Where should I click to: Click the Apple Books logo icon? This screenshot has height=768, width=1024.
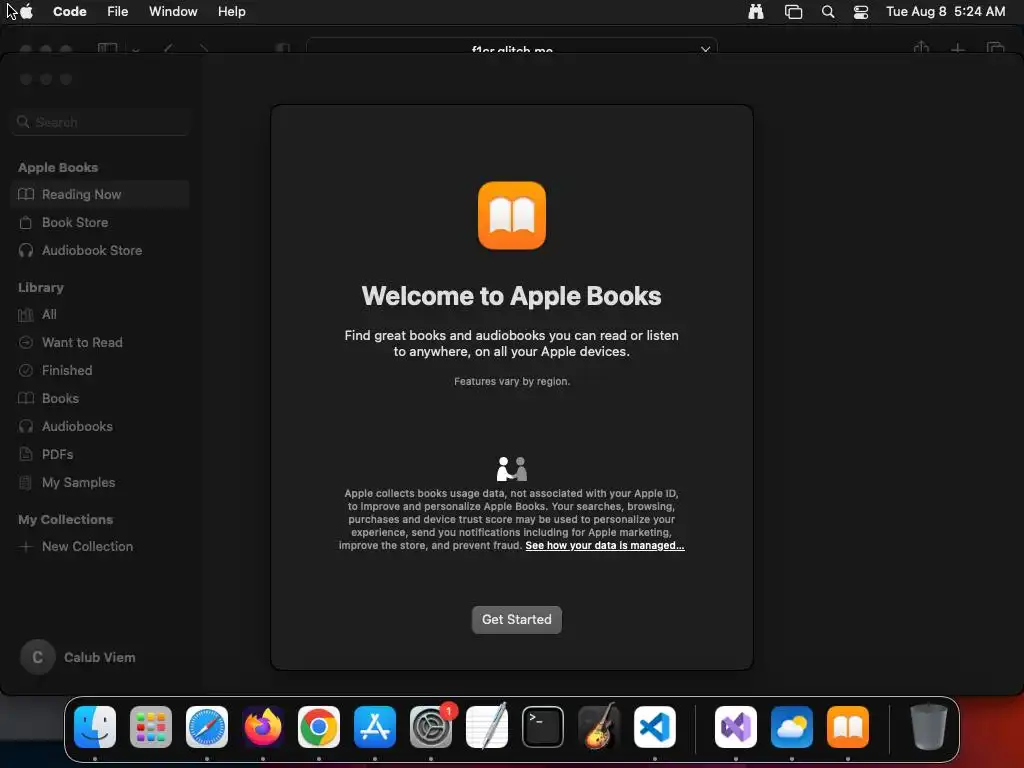point(512,216)
